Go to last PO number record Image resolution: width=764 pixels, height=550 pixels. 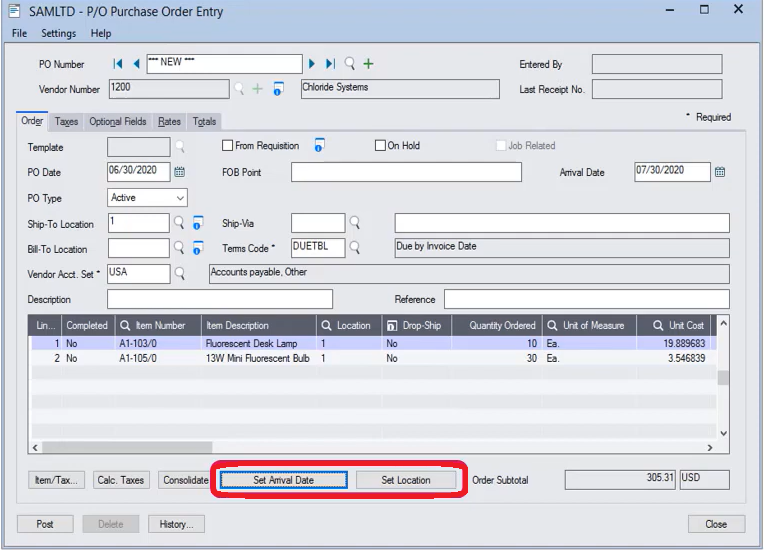point(331,64)
